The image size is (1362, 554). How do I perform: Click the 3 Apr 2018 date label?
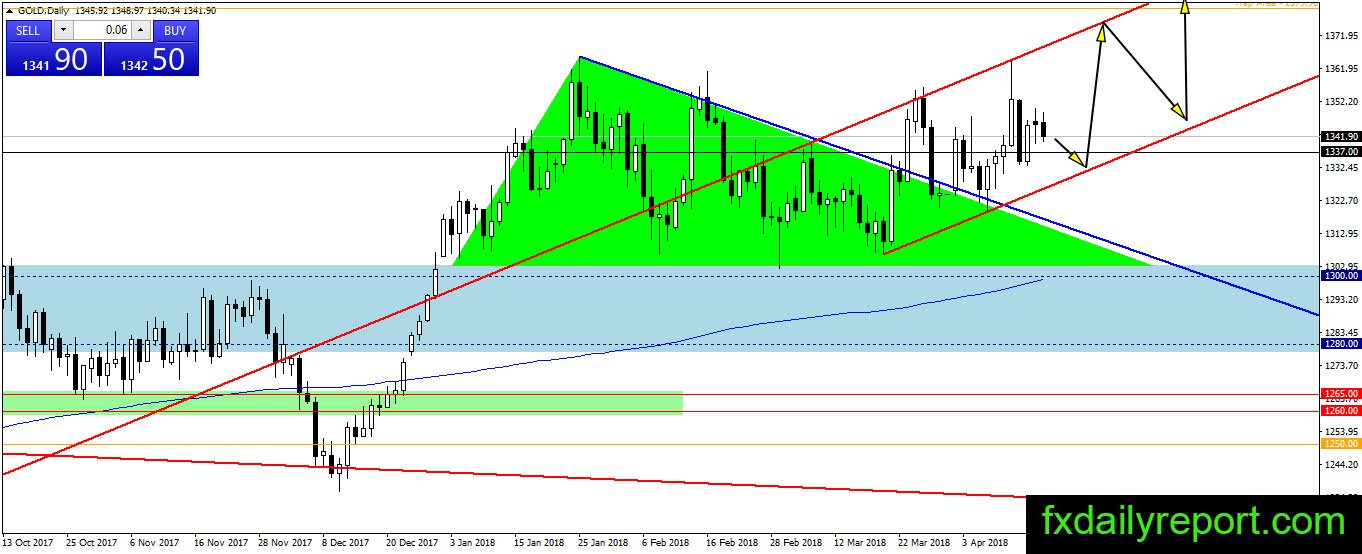pos(985,543)
